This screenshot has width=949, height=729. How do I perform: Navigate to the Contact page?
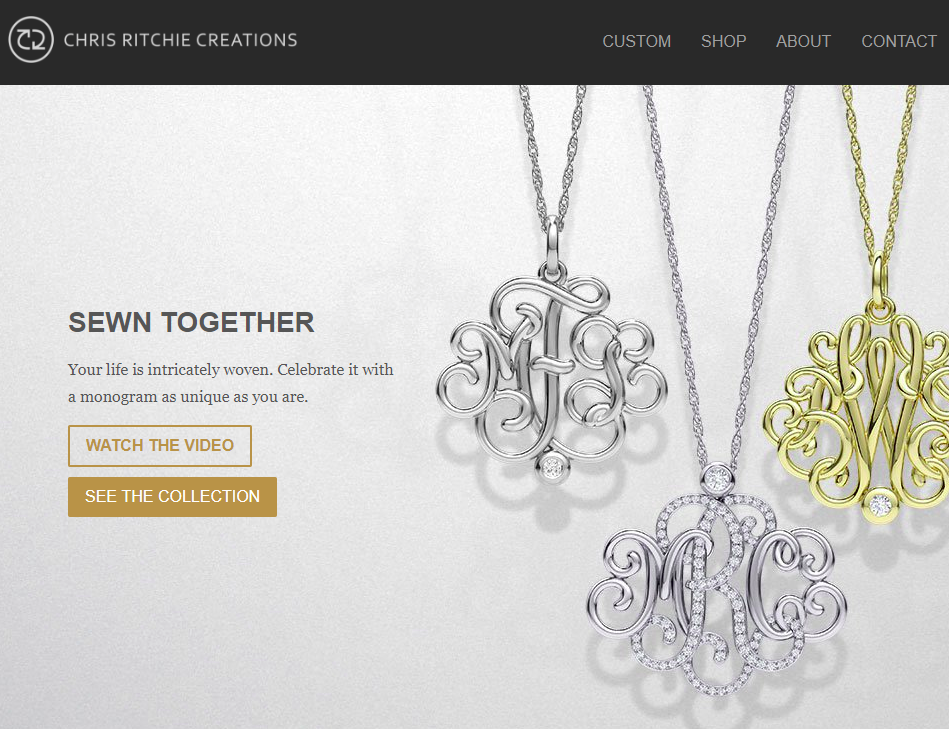click(899, 41)
